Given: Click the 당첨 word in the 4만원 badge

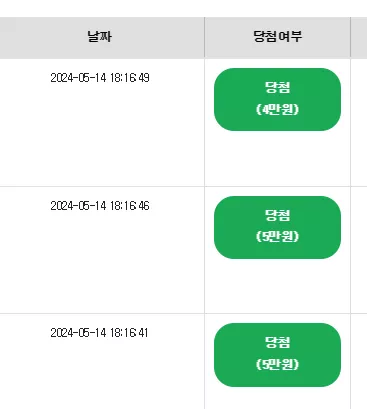Looking at the screenshot, I should [277, 88].
